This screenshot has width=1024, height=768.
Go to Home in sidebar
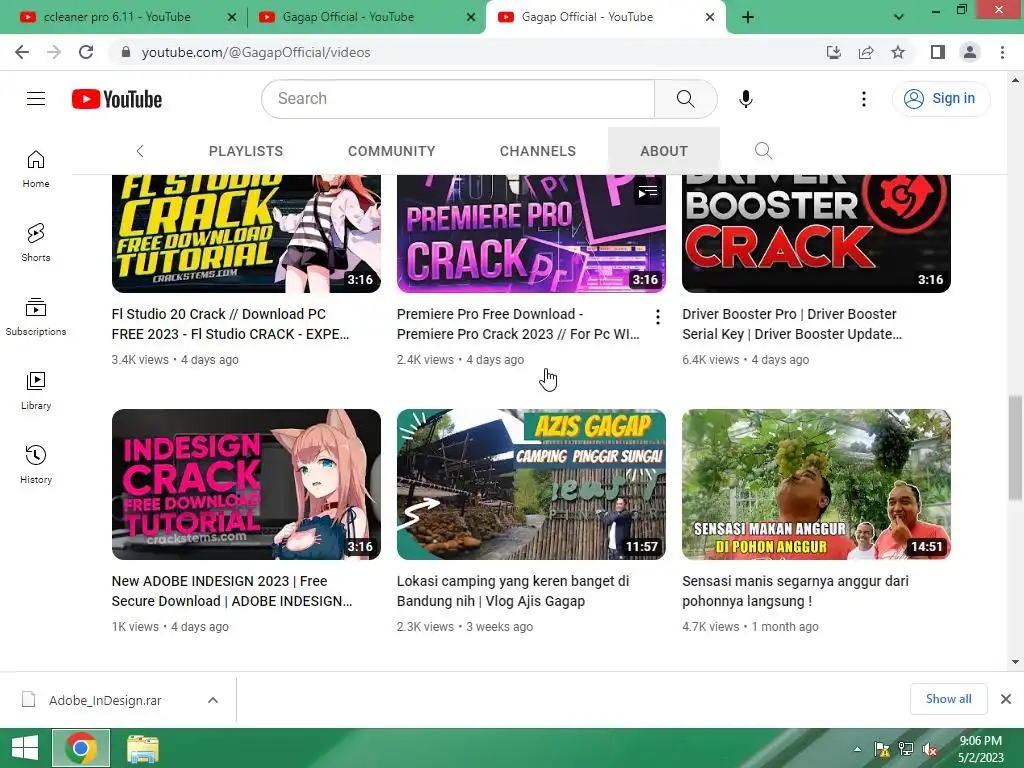[x=36, y=169]
